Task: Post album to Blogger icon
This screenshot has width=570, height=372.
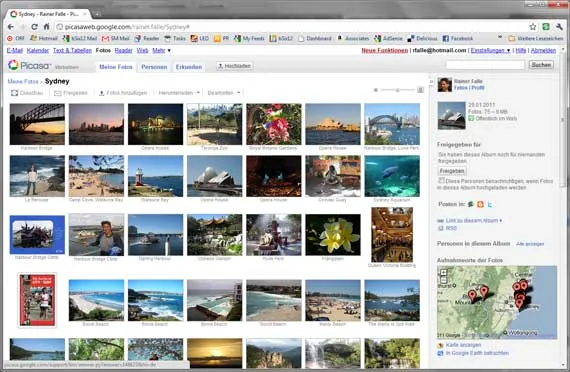Action: coord(480,204)
